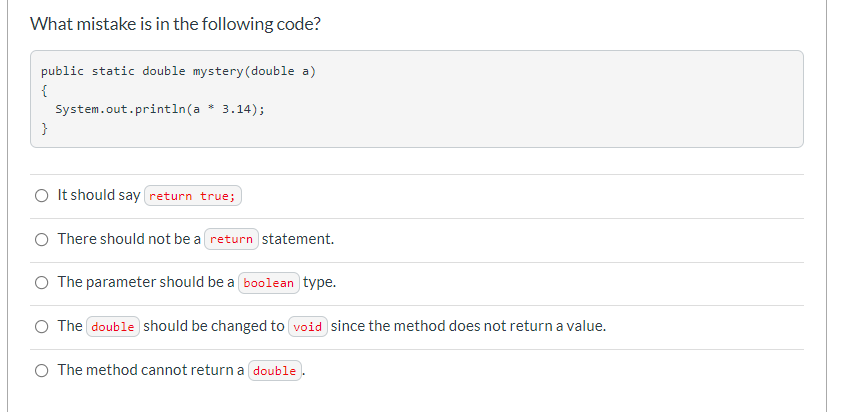The height and width of the screenshot is (412, 848).
Task: Select the 'It should say return true;' radio button
Action: coord(42,196)
